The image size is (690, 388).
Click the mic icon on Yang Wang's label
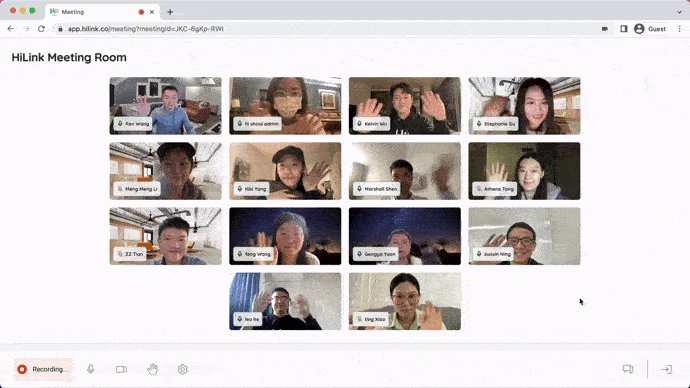240,254
